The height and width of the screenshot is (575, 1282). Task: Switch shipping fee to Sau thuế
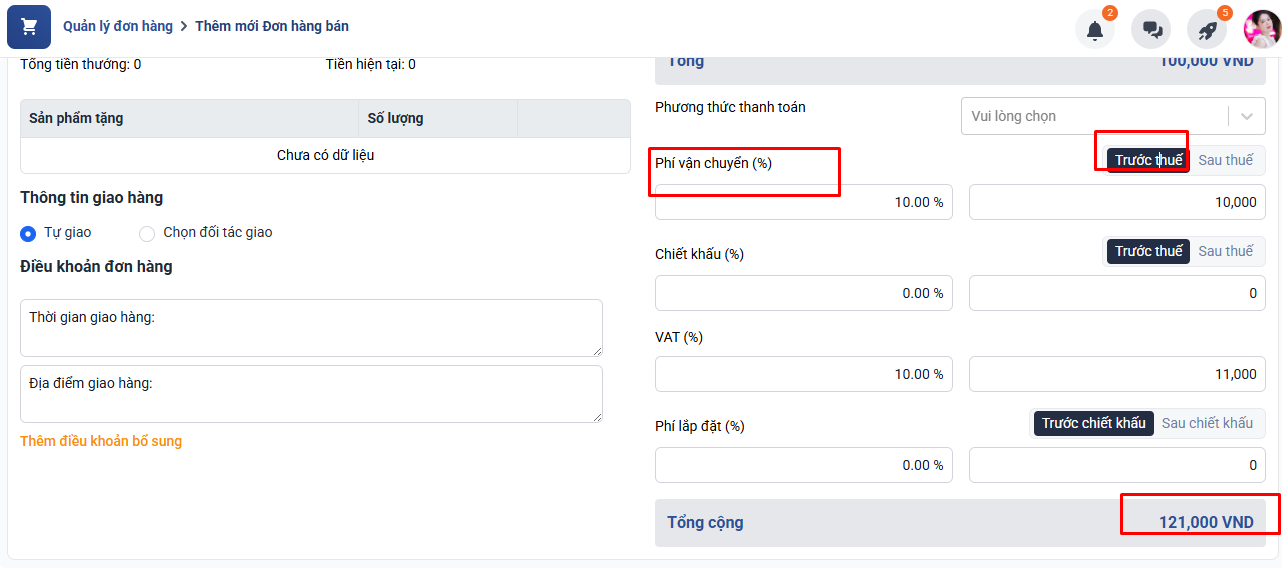coord(1226,160)
